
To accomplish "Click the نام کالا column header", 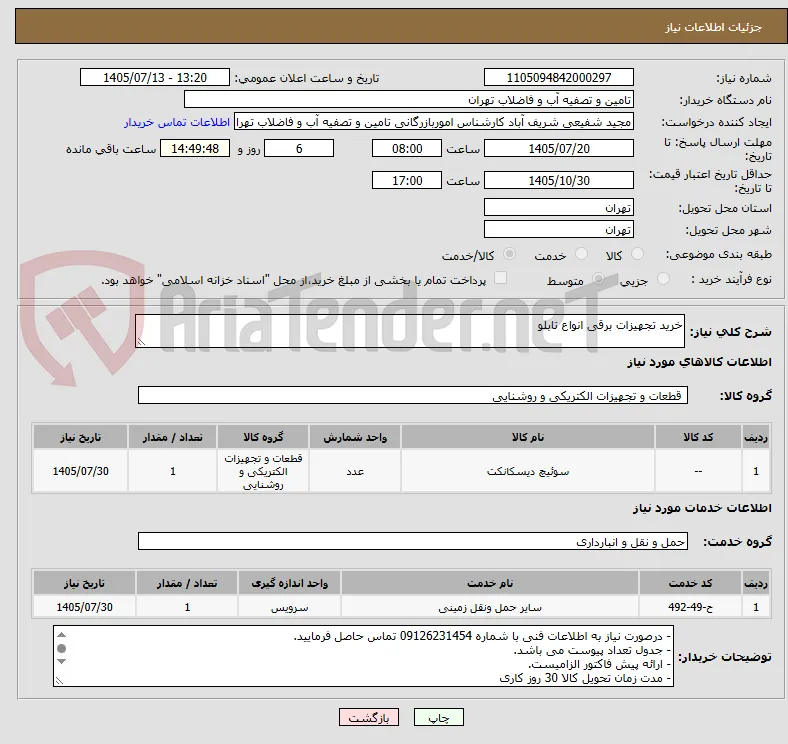I will coord(528,437).
